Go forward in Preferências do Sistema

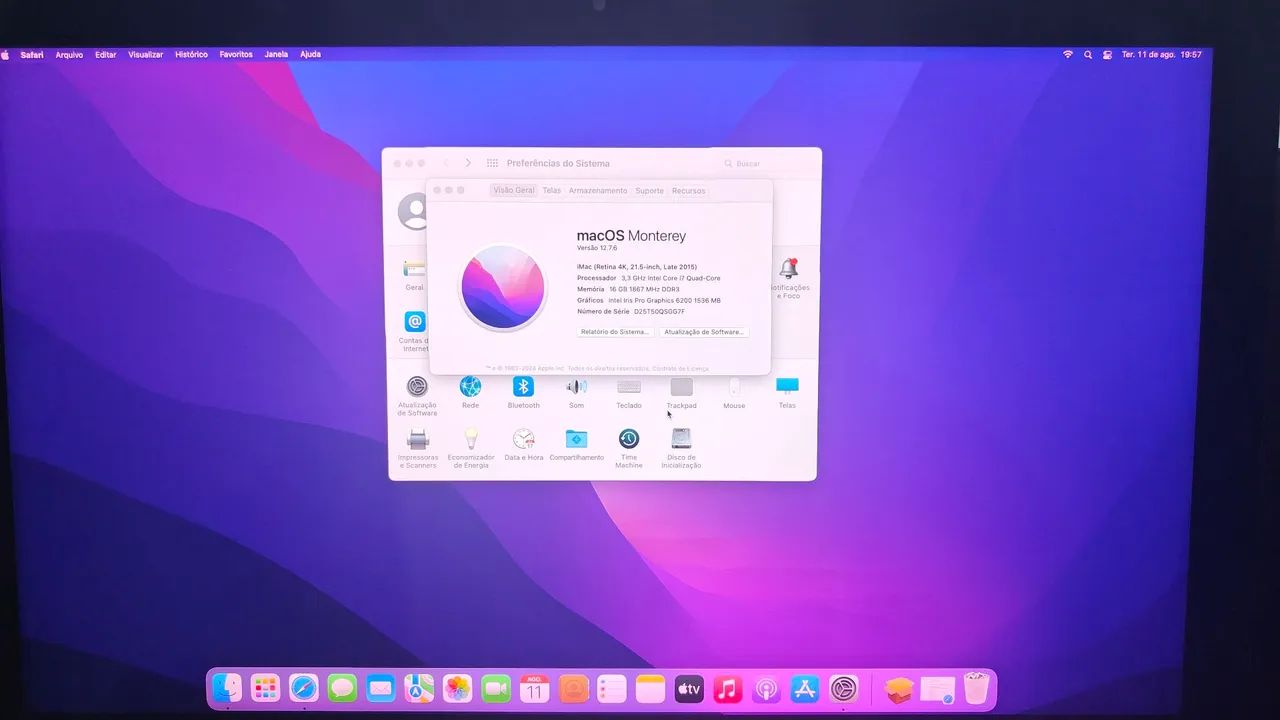coord(468,163)
